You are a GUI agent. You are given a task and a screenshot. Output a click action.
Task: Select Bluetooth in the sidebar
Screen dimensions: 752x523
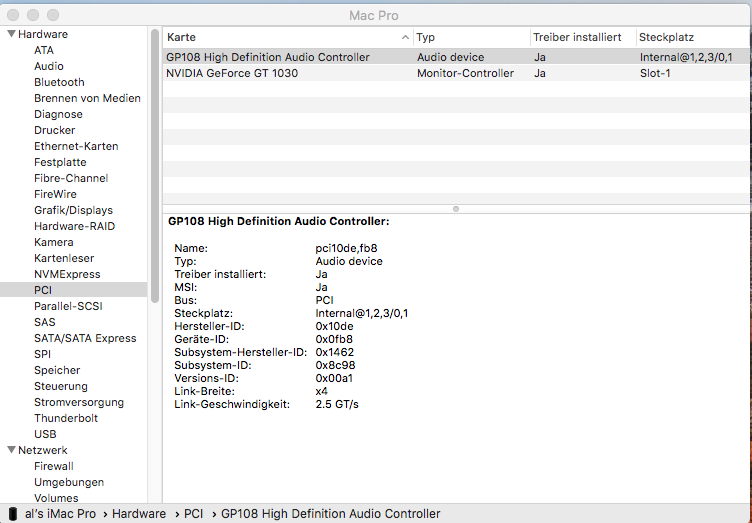pyautogui.click(x=59, y=82)
